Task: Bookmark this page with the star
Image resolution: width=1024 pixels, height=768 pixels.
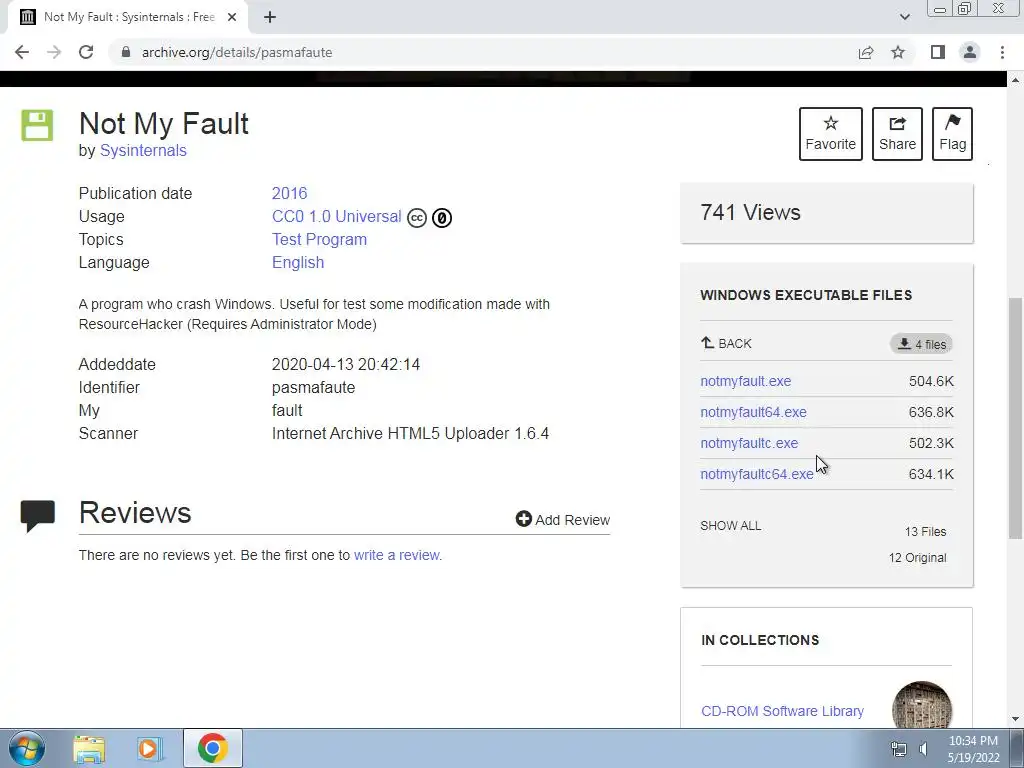Action: tap(898, 52)
